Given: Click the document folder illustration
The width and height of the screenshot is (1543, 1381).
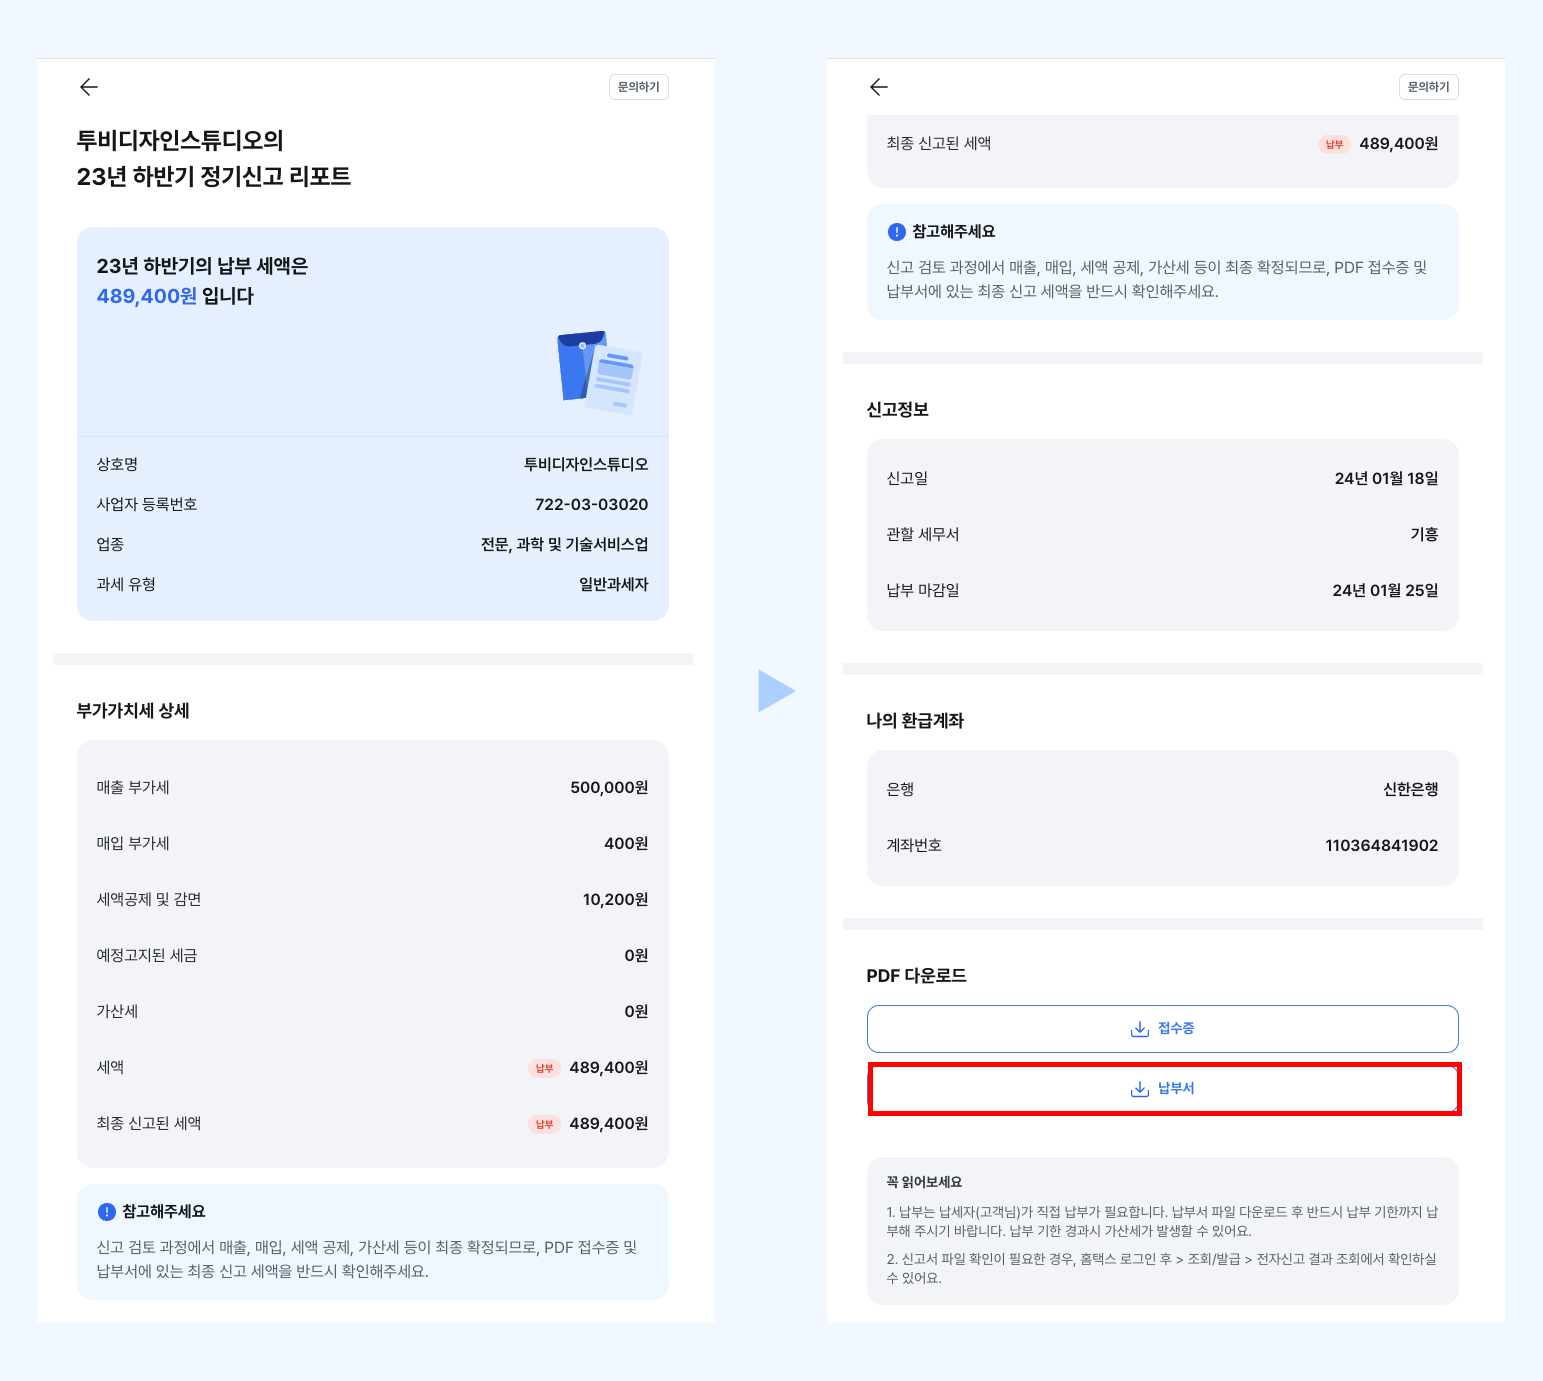Looking at the screenshot, I should (x=599, y=372).
